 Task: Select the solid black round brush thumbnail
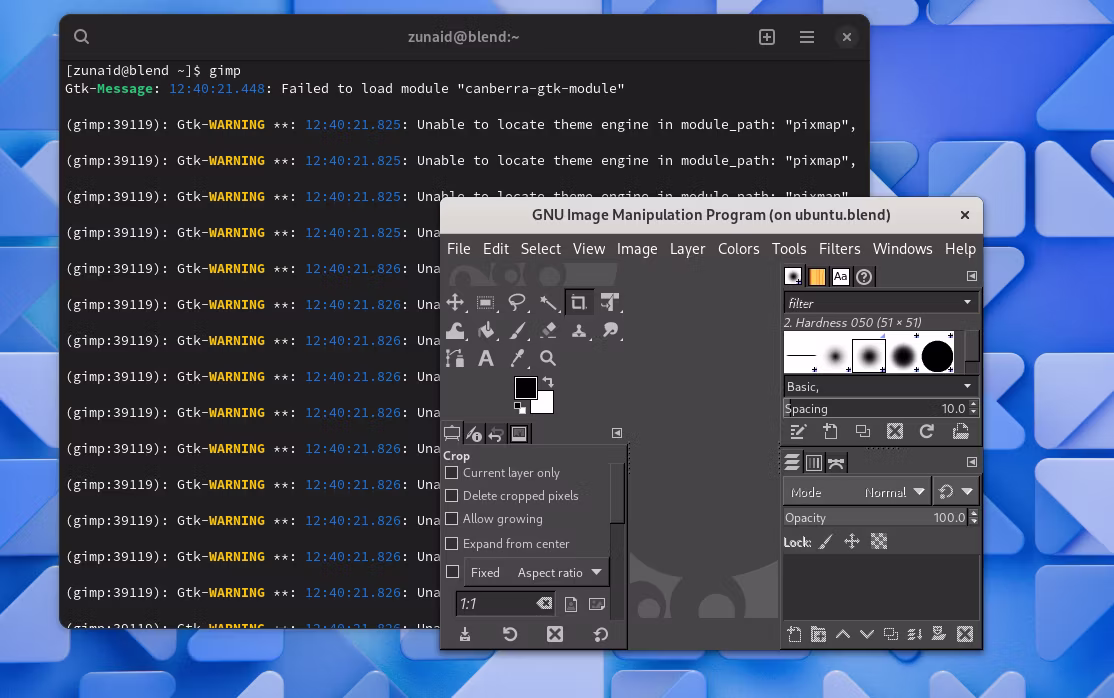click(937, 355)
